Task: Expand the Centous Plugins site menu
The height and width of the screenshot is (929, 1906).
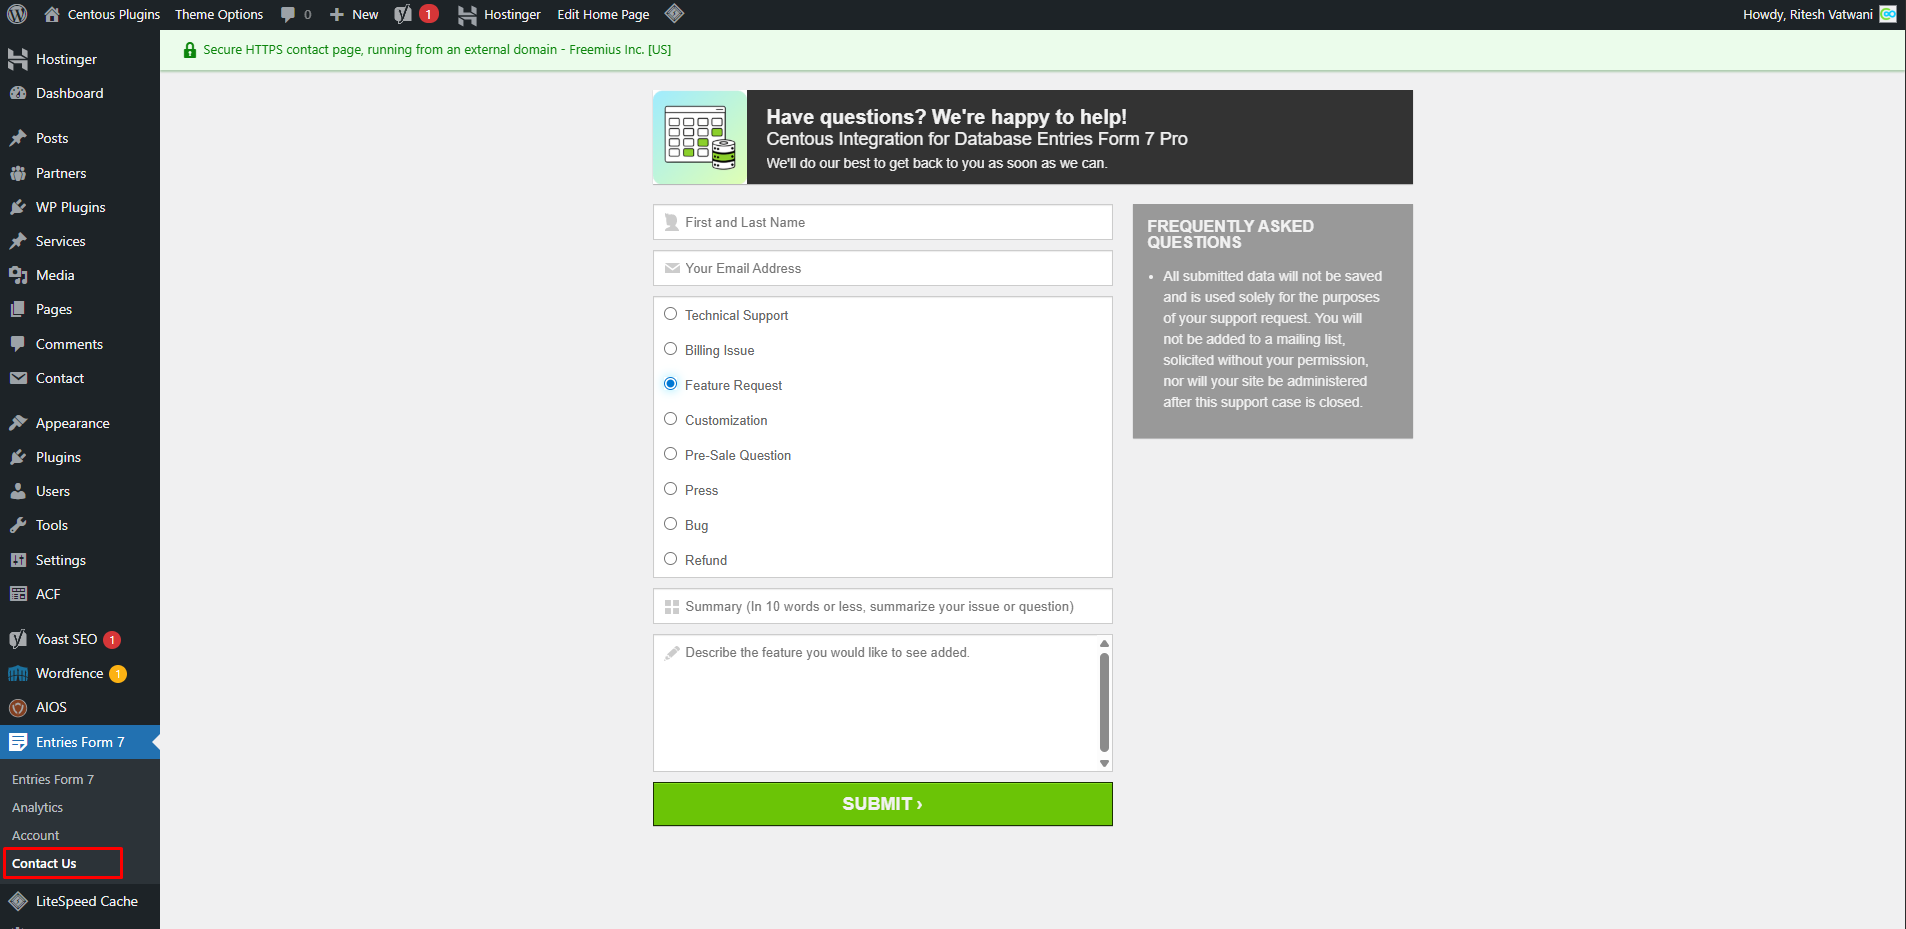Action: click(103, 14)
